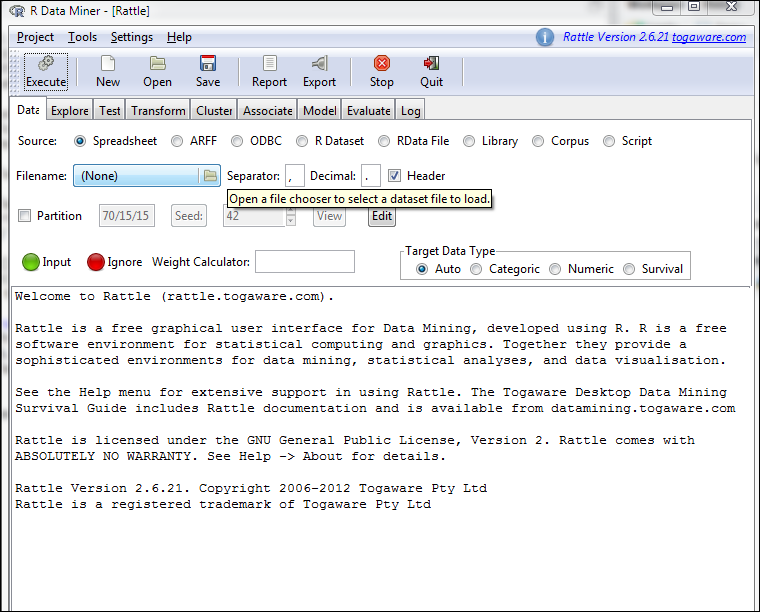Click the Weight Calculator text field

[305, 262]
